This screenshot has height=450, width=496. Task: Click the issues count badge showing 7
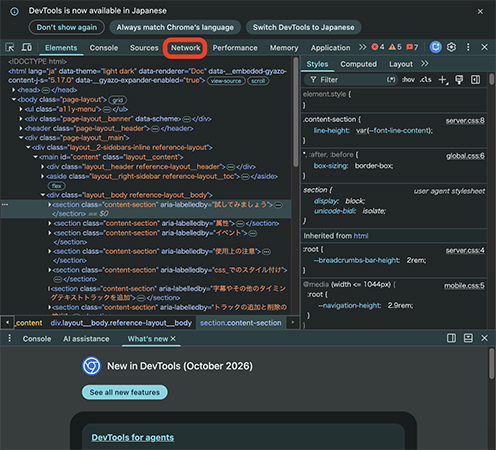412,47
